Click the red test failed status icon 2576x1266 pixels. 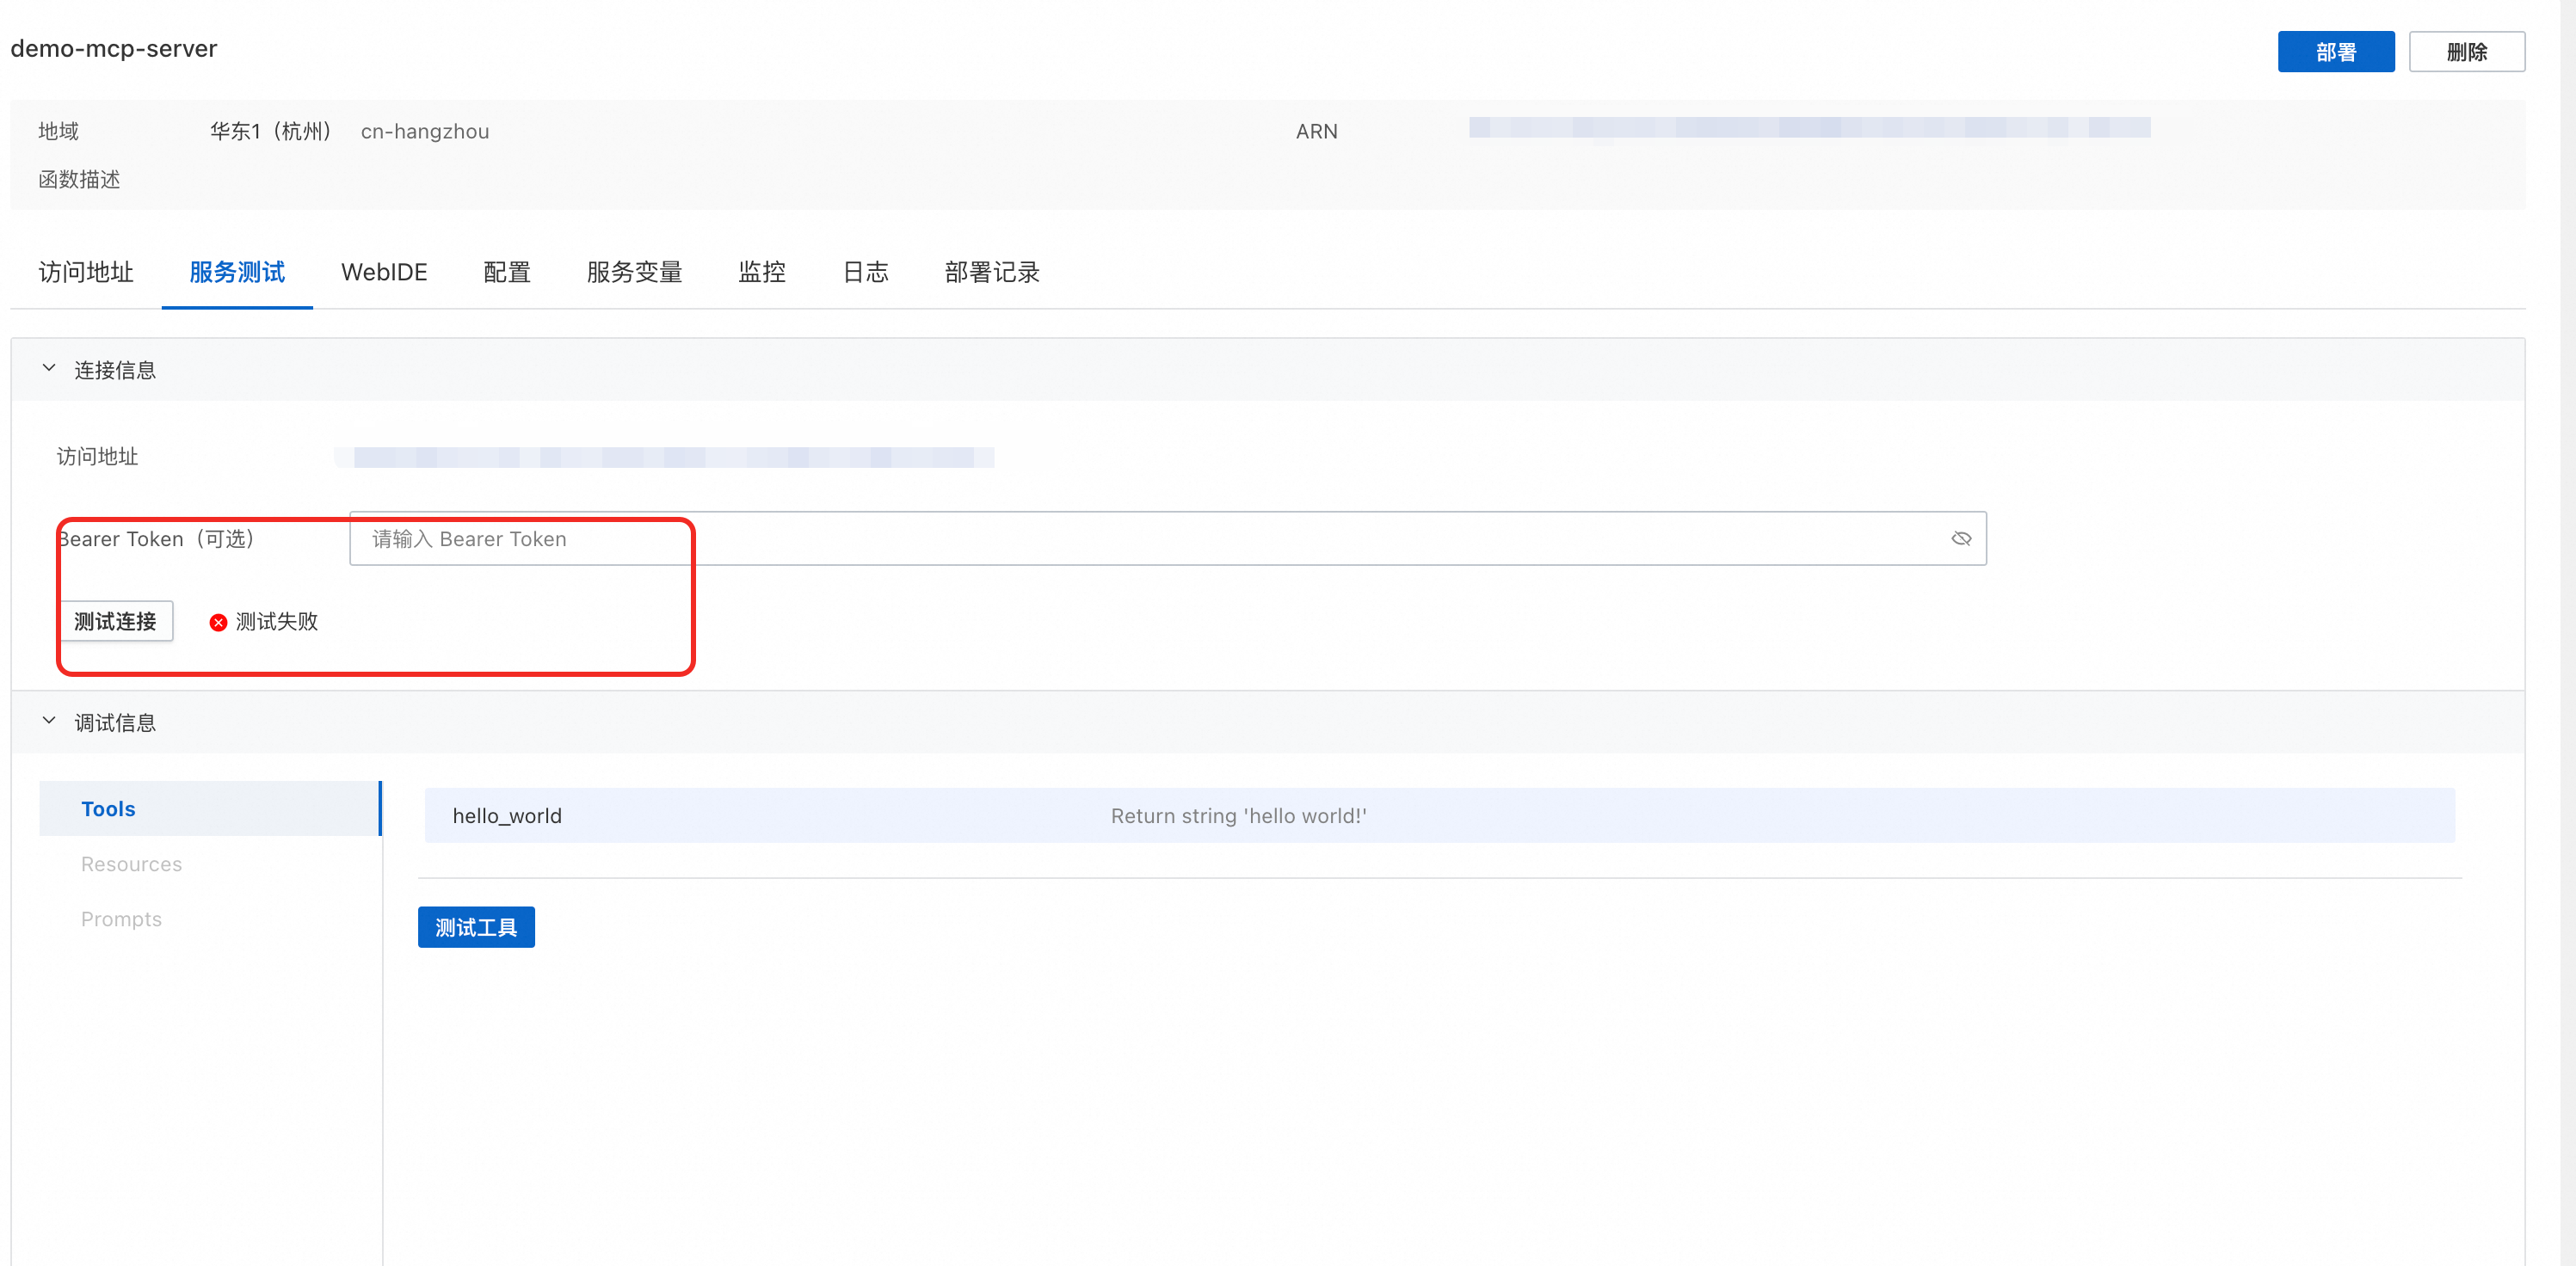coord(218,622)
